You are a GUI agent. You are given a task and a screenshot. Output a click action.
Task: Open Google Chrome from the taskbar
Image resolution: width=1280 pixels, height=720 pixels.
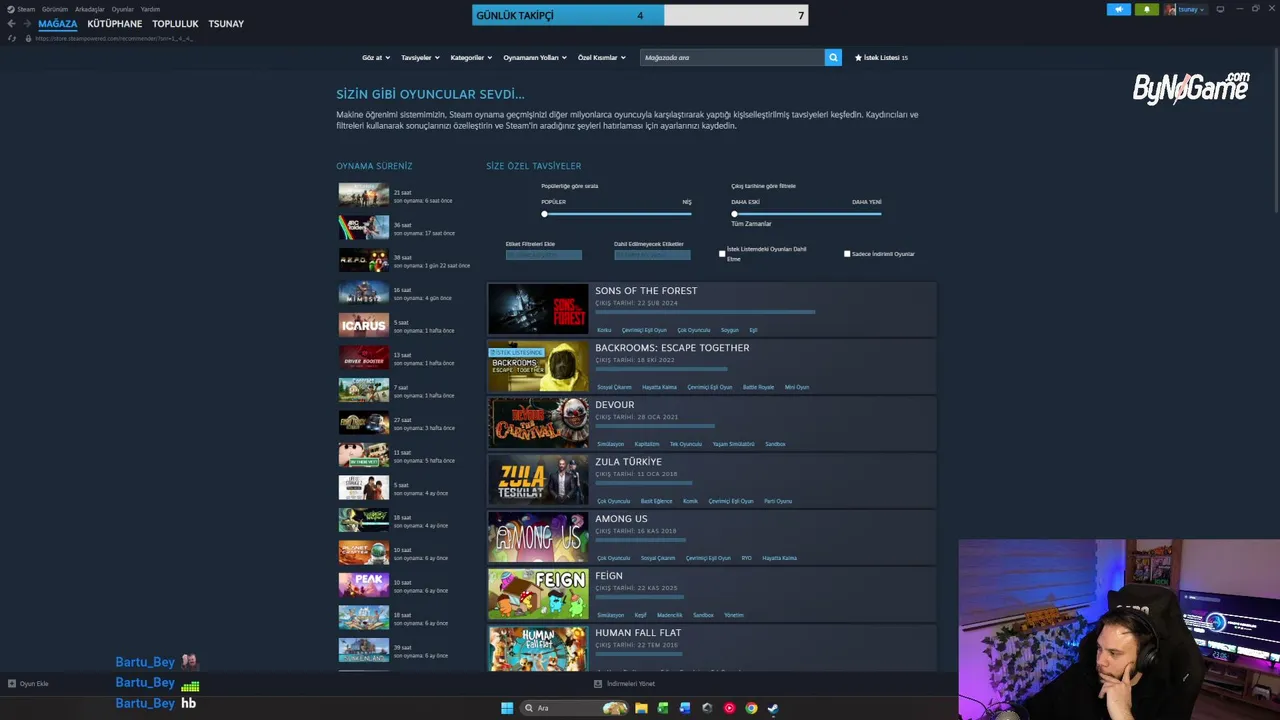[x=751, y=708]
